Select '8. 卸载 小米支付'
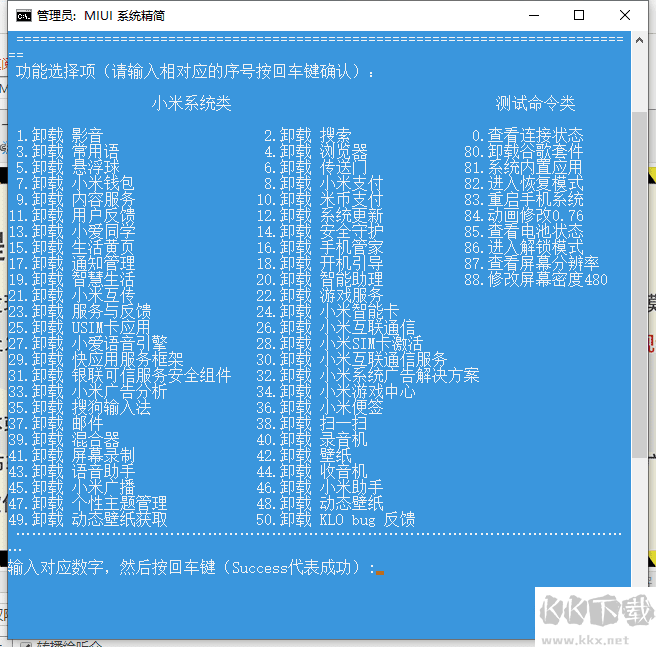The height and width of the screenshot is (647, 656). 323,183
